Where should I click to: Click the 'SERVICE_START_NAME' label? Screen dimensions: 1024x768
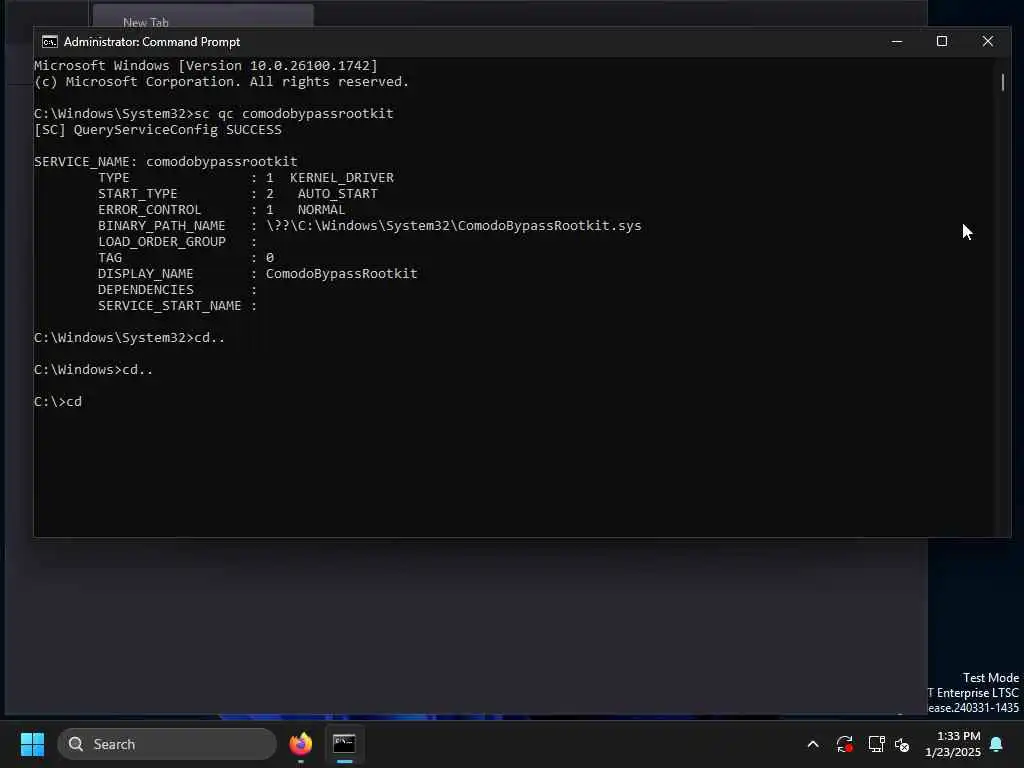170,306
